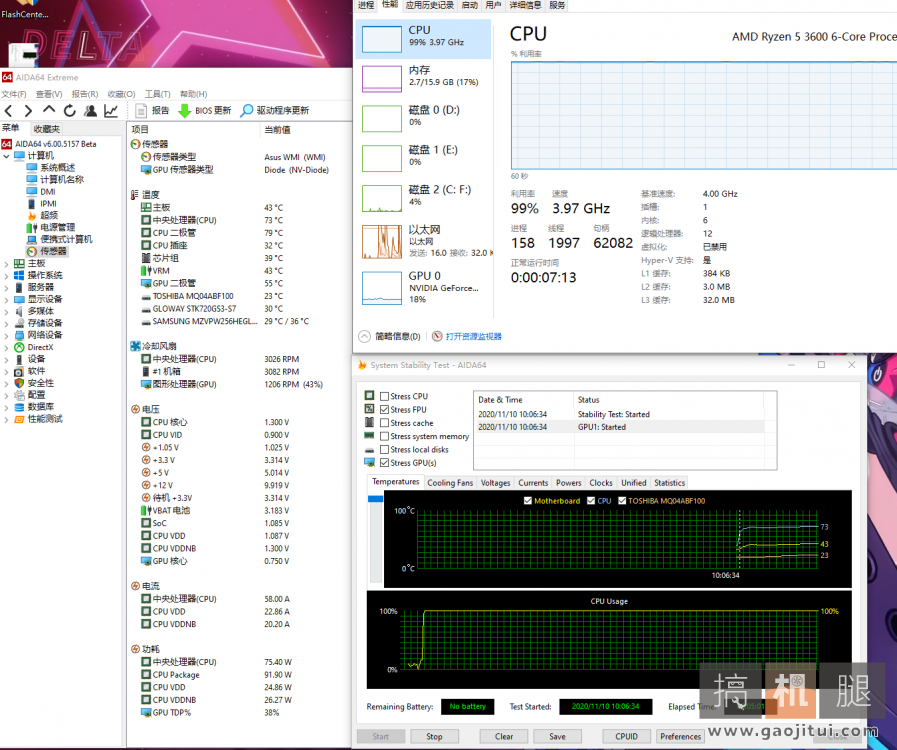
Task: Expand the 存储设备 tree node
Action: click(x=6, y=324)
